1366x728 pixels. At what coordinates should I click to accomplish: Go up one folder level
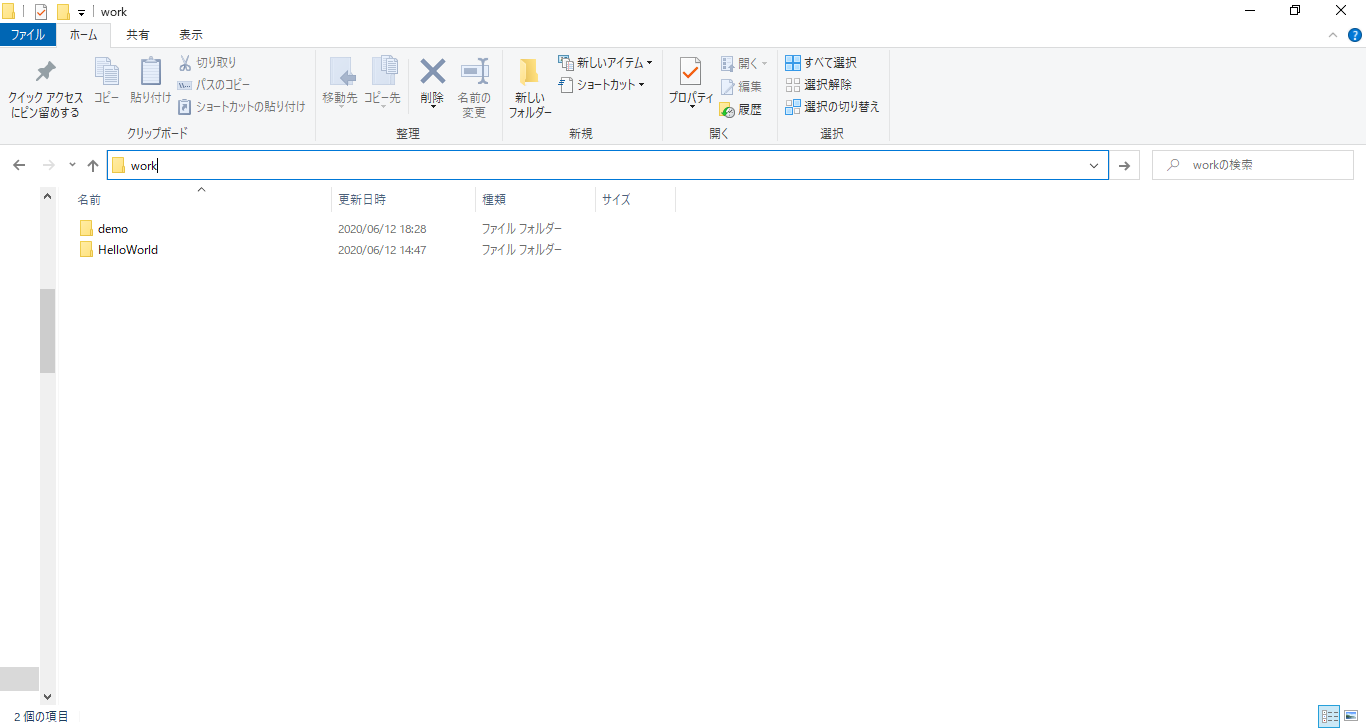pos(93,165)
